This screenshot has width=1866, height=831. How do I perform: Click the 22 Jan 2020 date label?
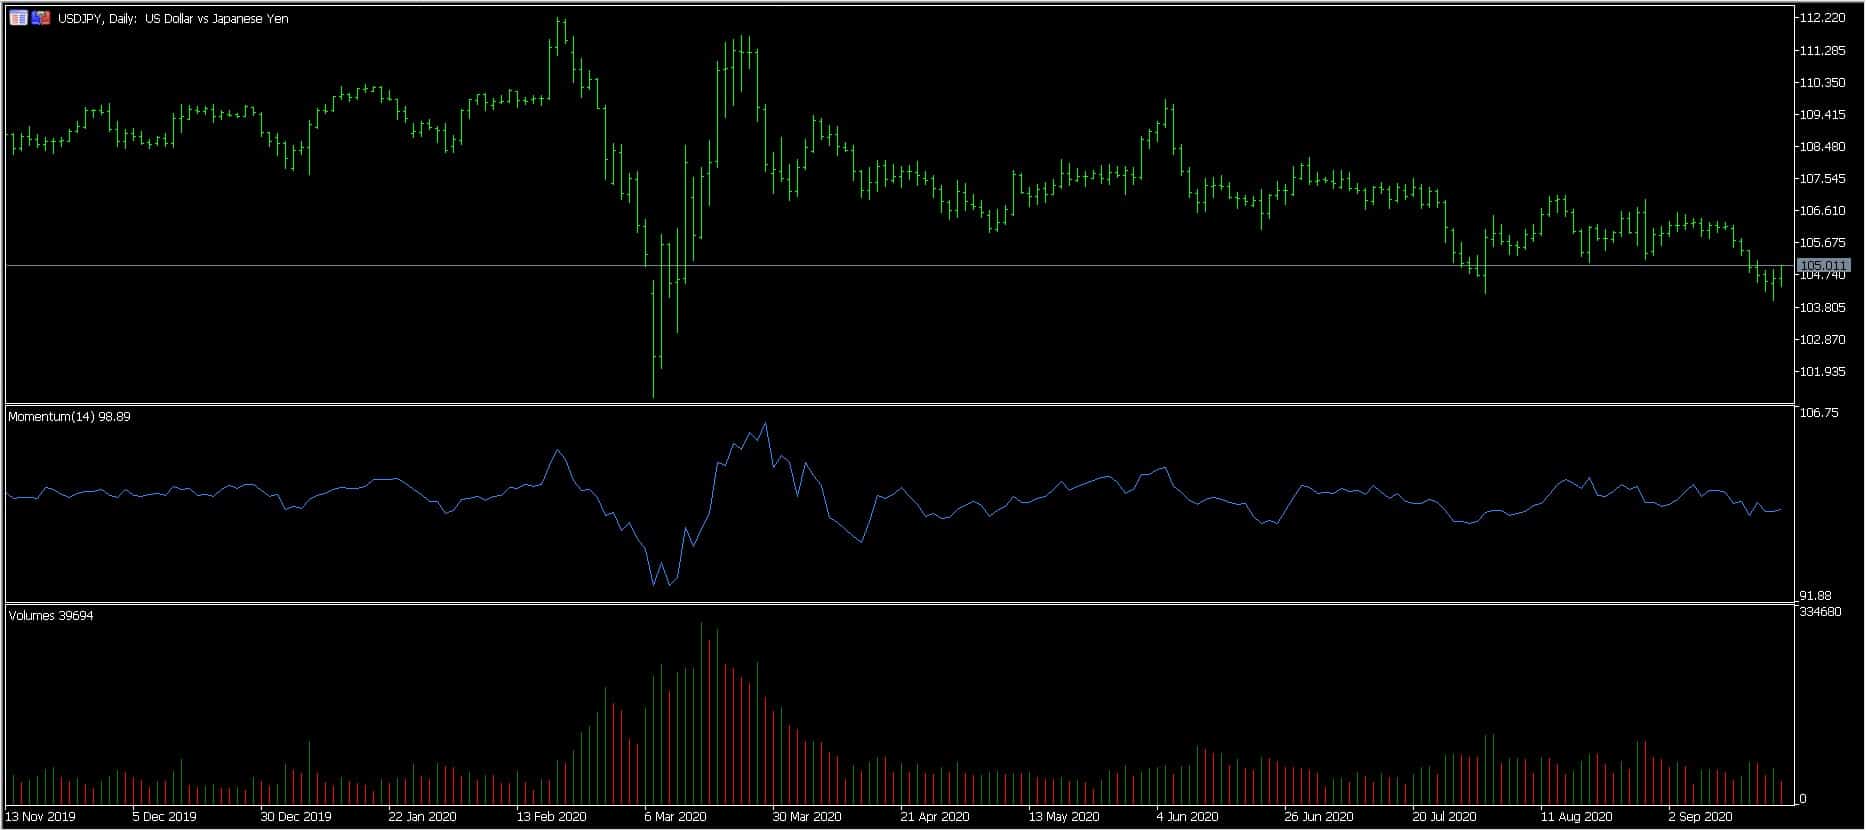pyautogui.click(x=422, y=816)
